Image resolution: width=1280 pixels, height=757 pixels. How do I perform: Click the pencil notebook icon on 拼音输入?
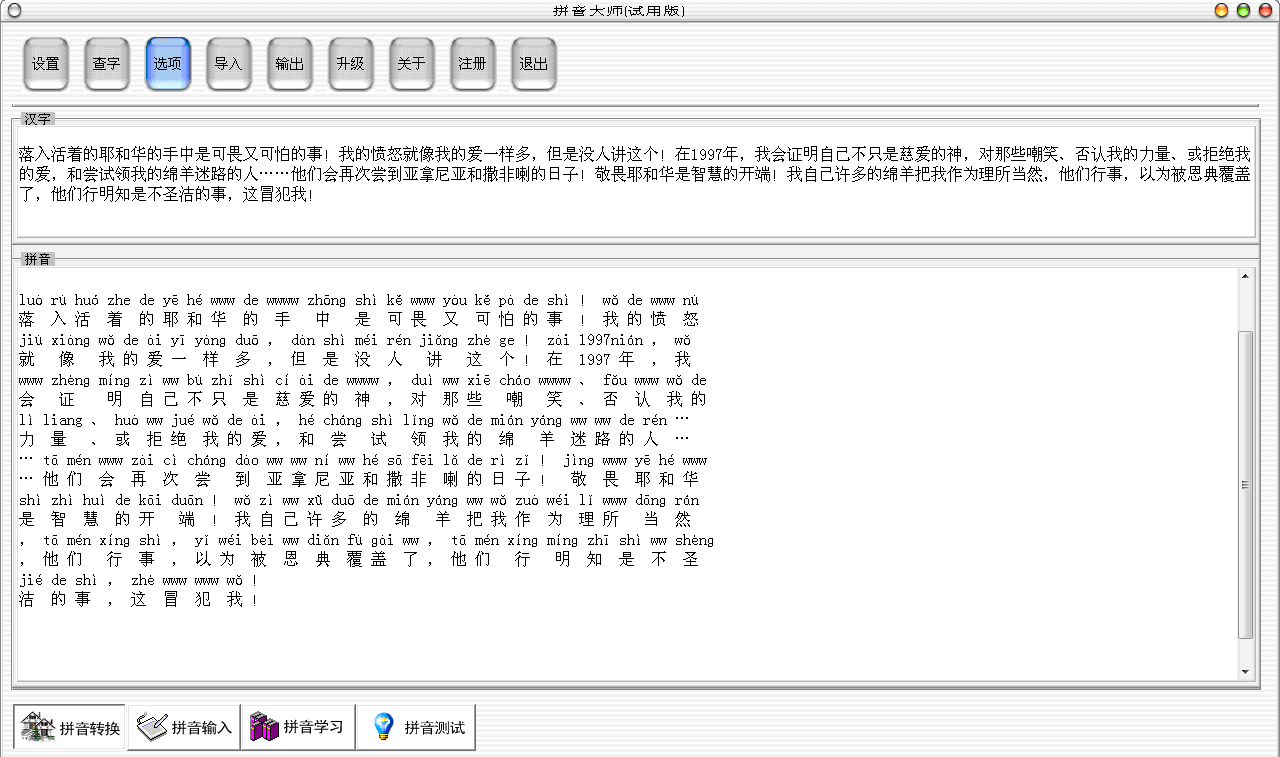point(151,727)
